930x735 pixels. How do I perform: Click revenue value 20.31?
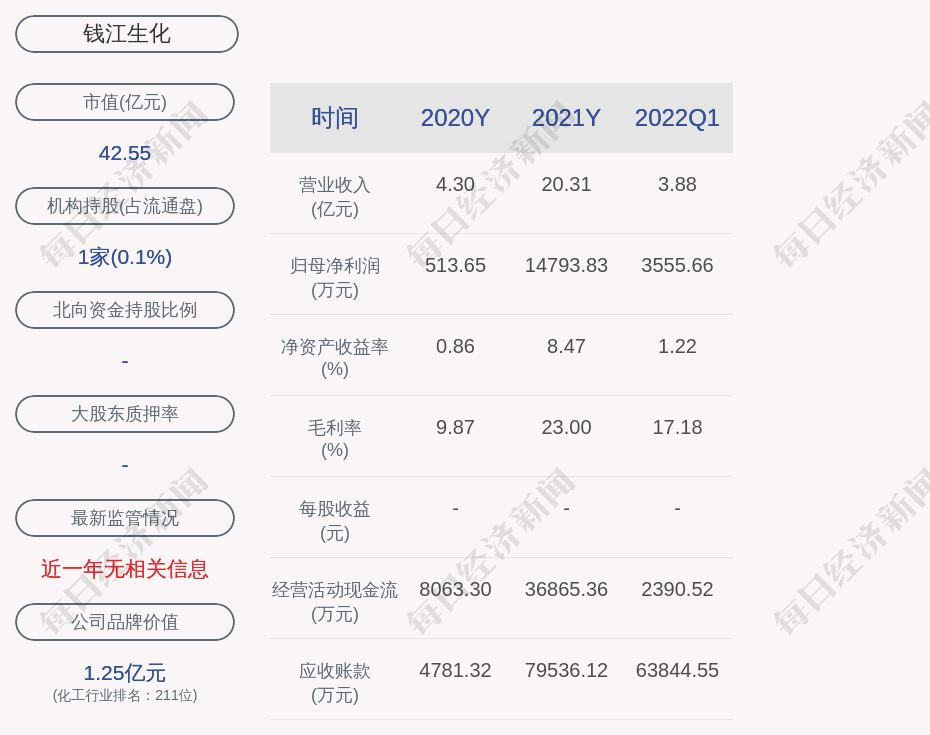[x=566, y=184]
